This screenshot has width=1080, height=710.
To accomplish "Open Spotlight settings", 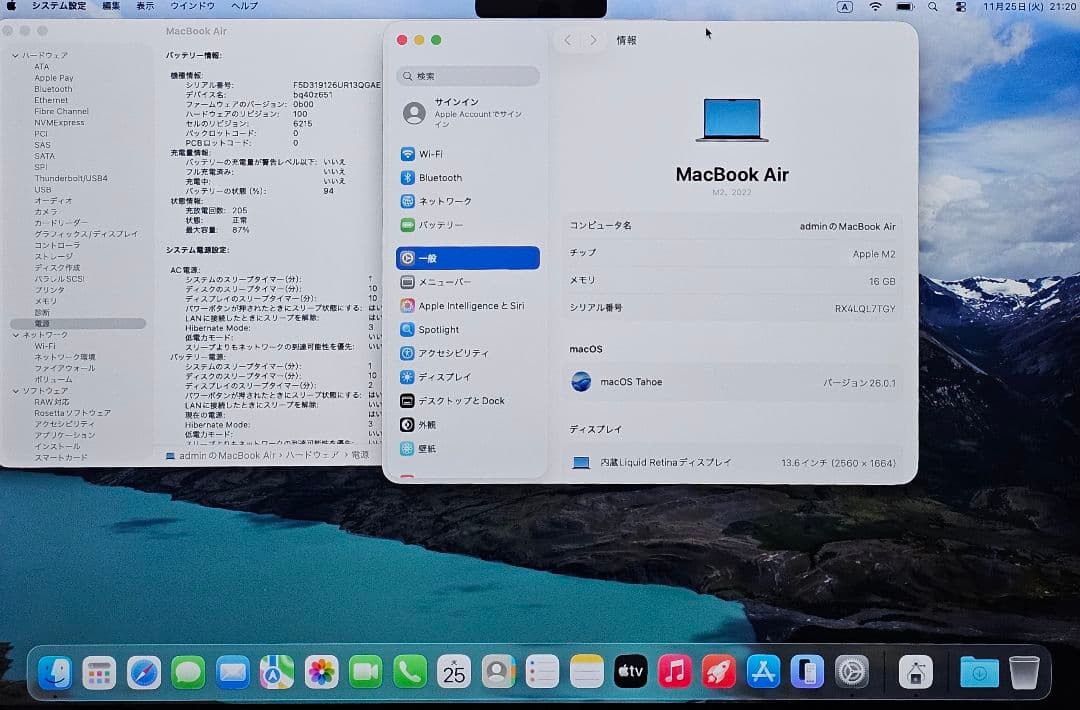I will pyautogui.click(x=438, y=329).
